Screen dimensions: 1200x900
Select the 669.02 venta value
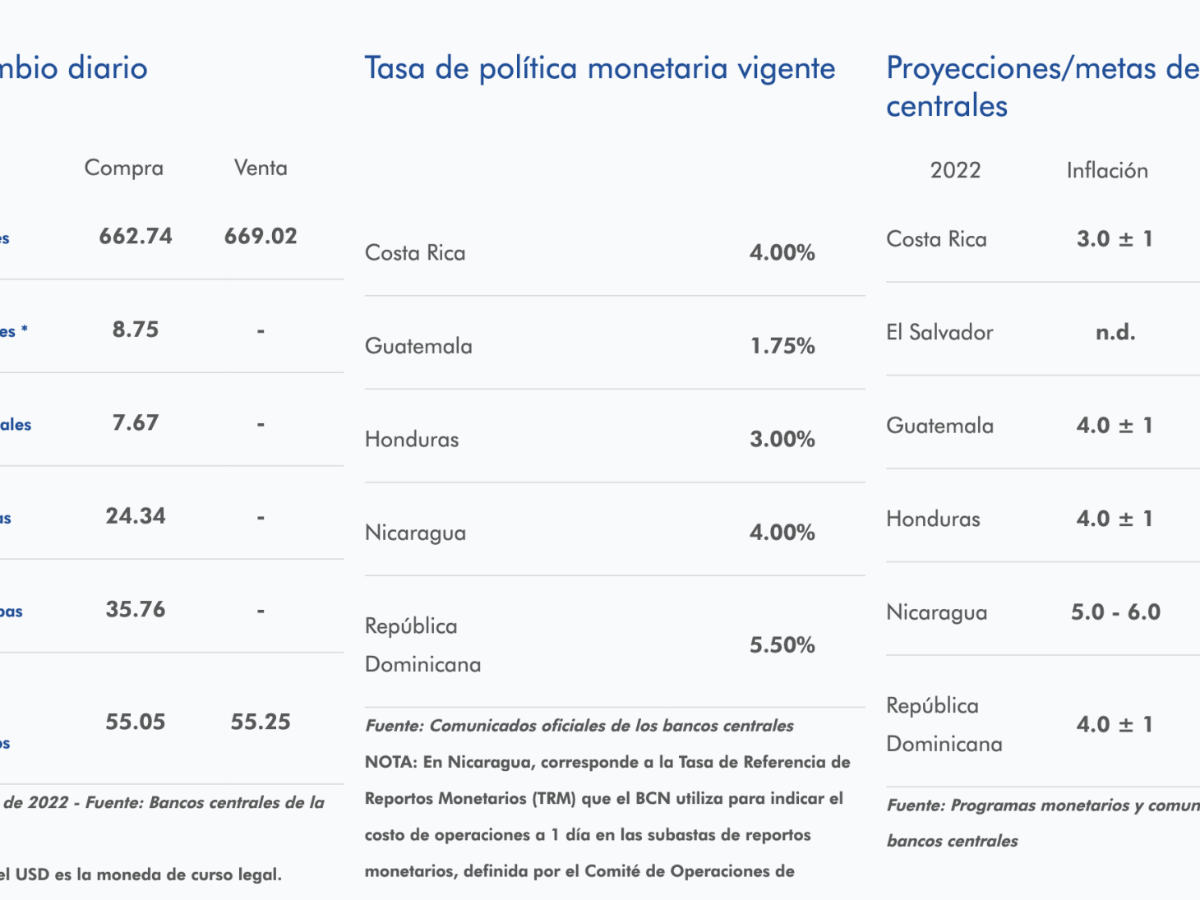coord(260,236)
